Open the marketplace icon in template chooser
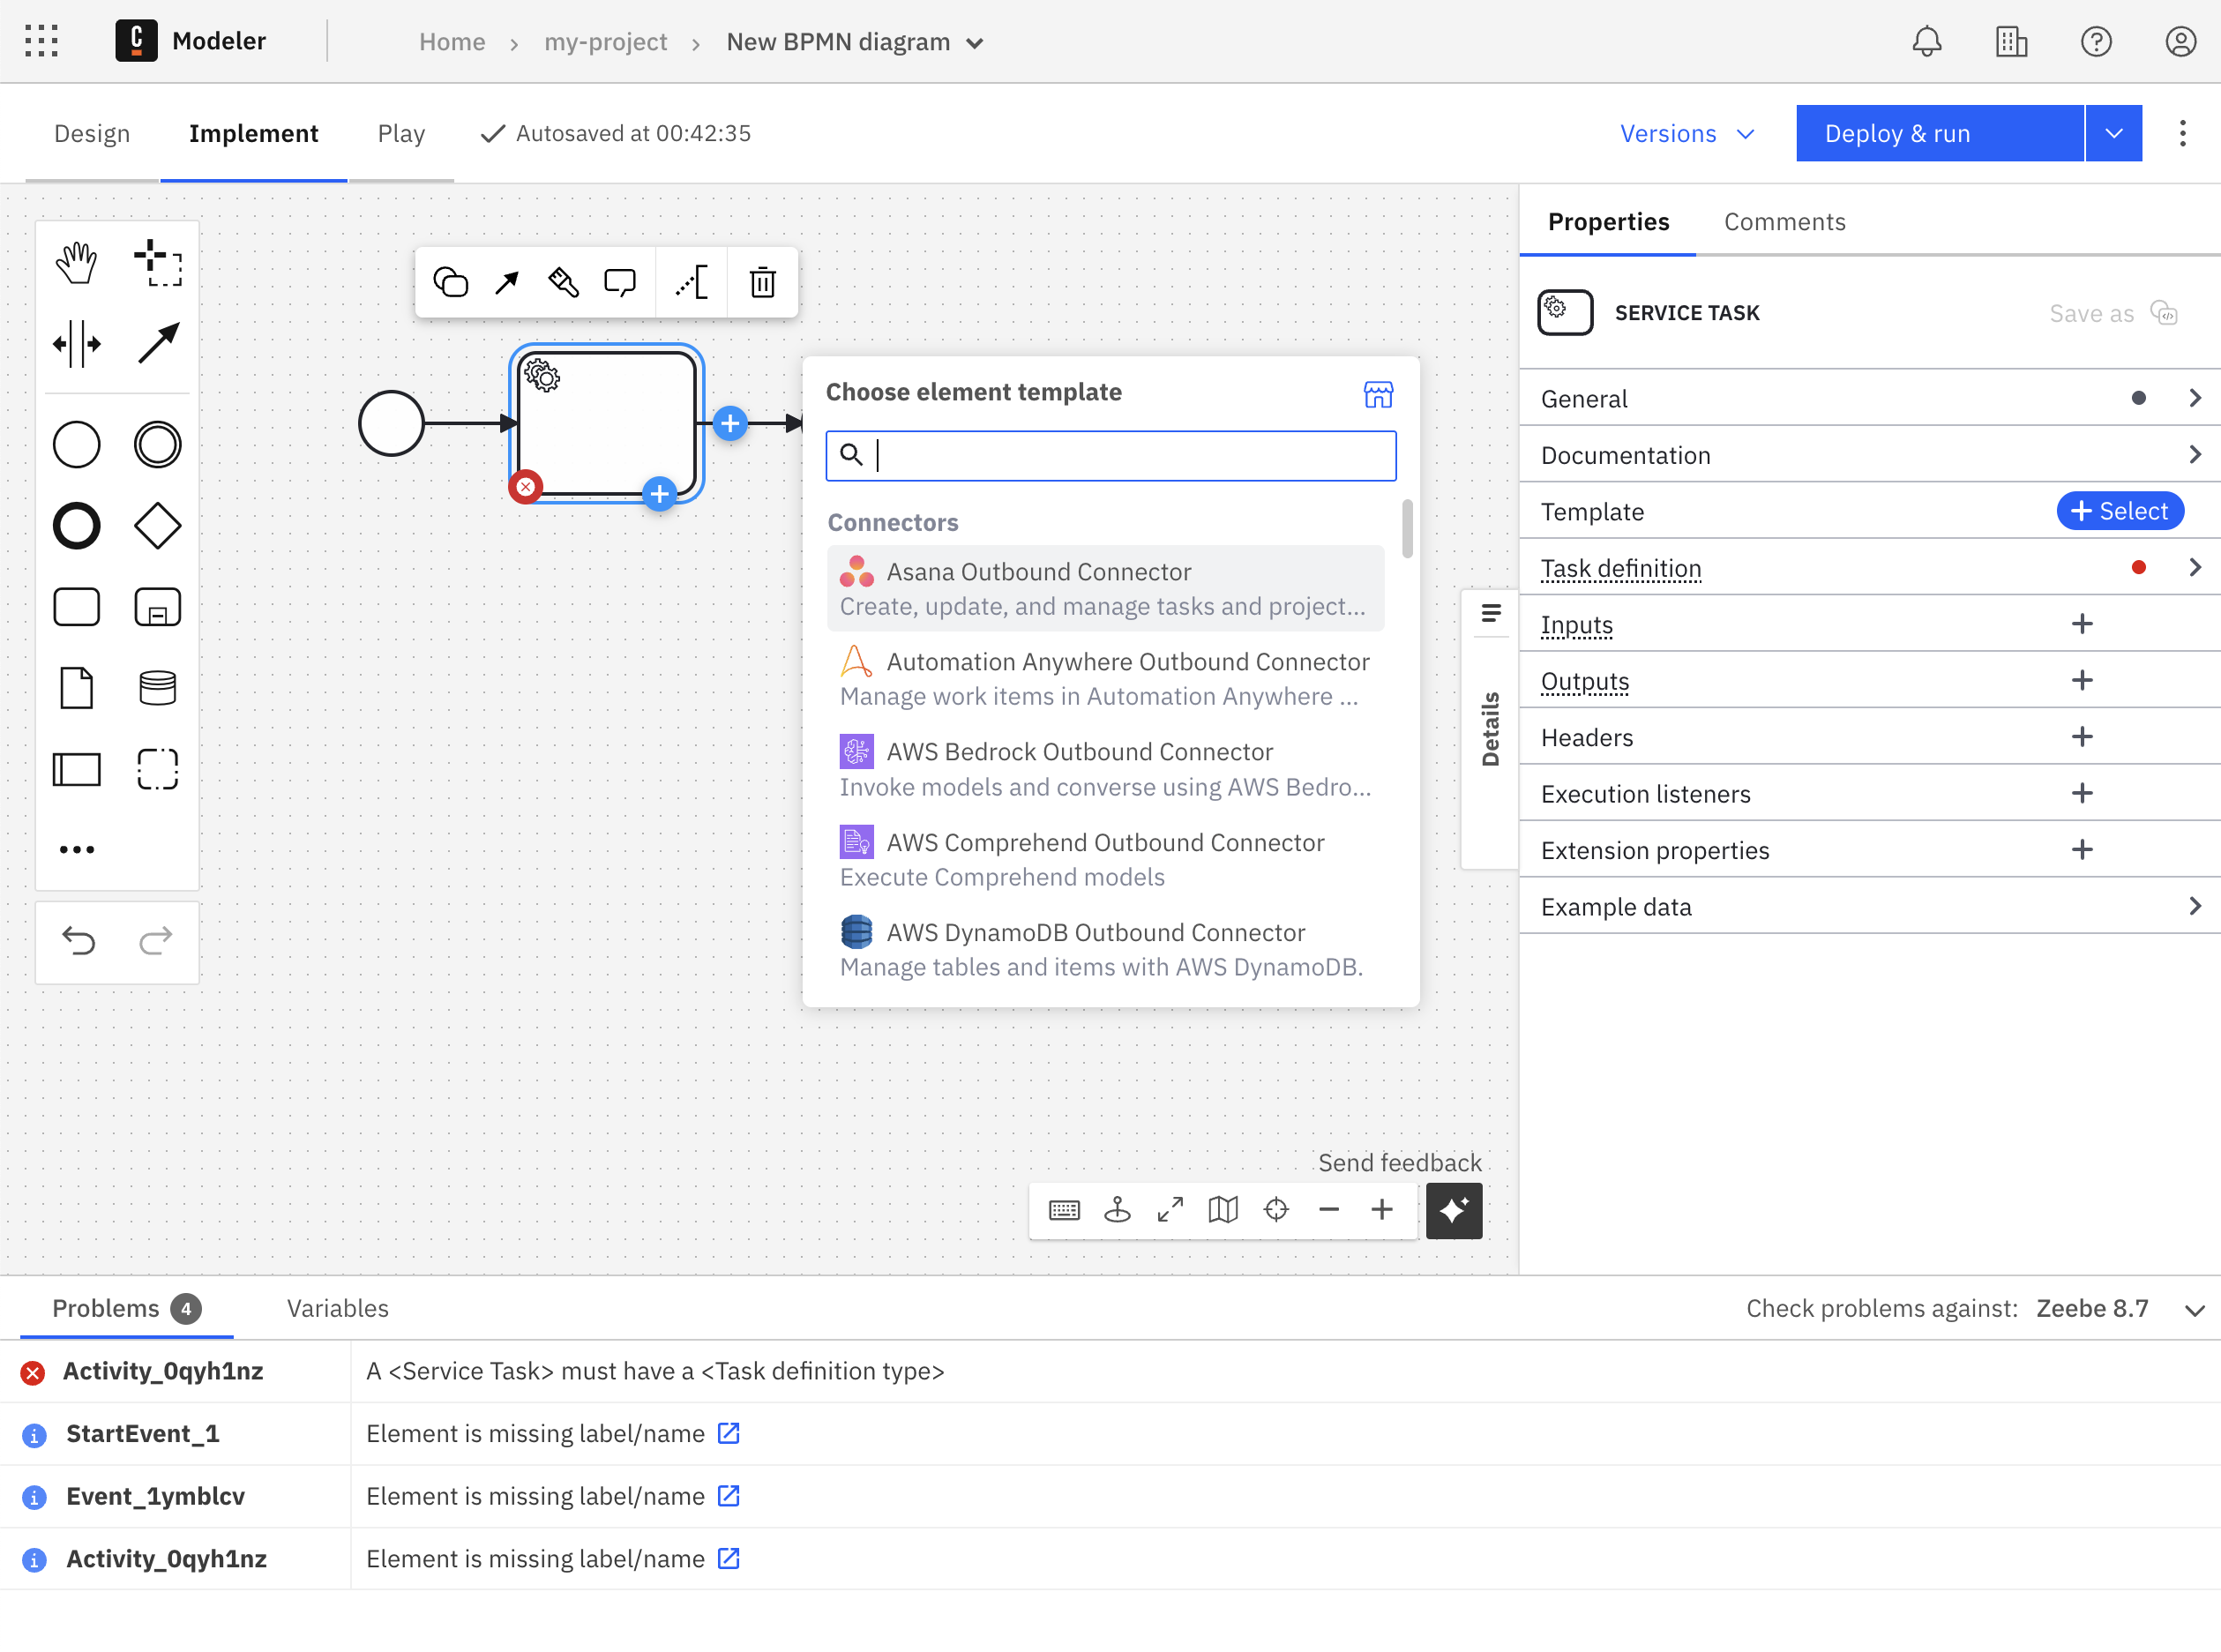Viewport: 2221px width, 1652px height. pyautogui.click(x=1378, y=394)
